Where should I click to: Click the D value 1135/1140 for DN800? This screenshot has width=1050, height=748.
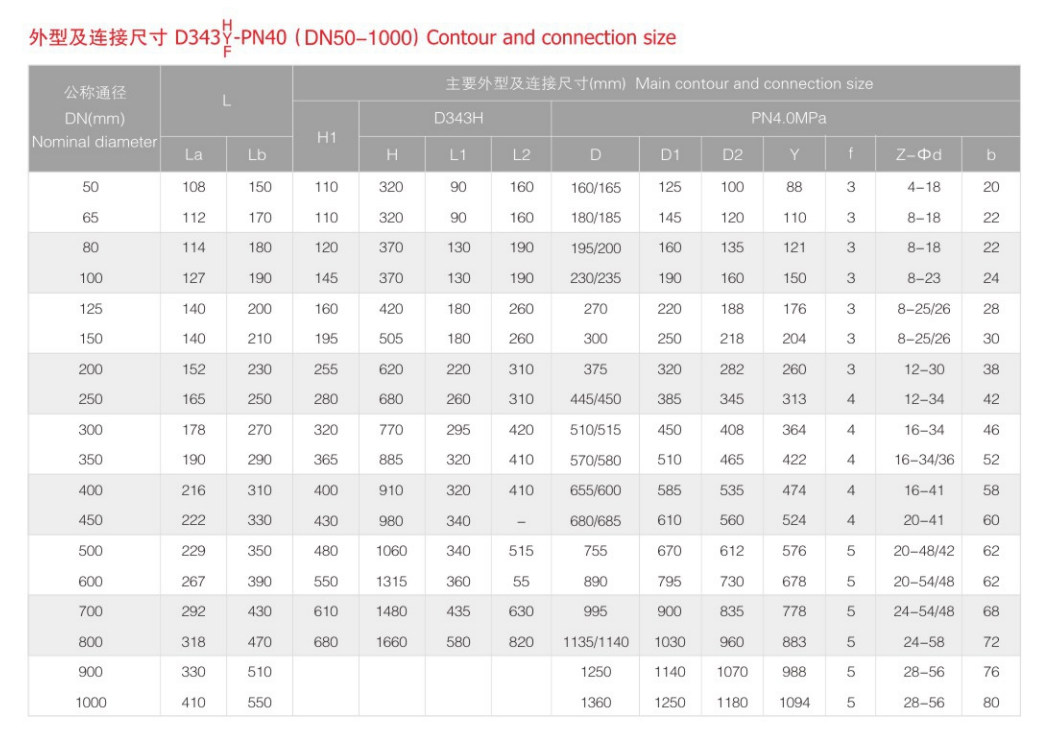596,642
